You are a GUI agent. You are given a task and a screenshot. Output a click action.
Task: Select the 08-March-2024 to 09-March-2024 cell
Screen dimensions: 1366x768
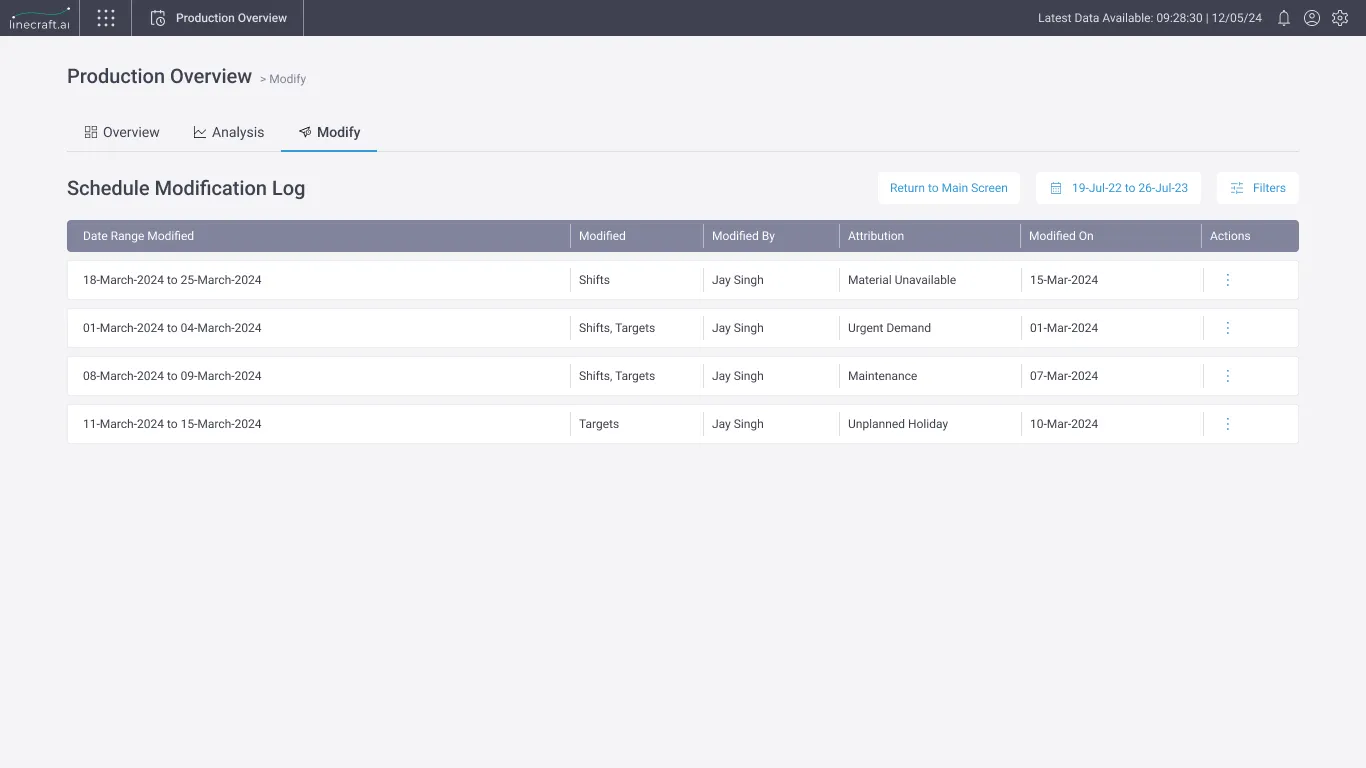(x=172, y=376)
